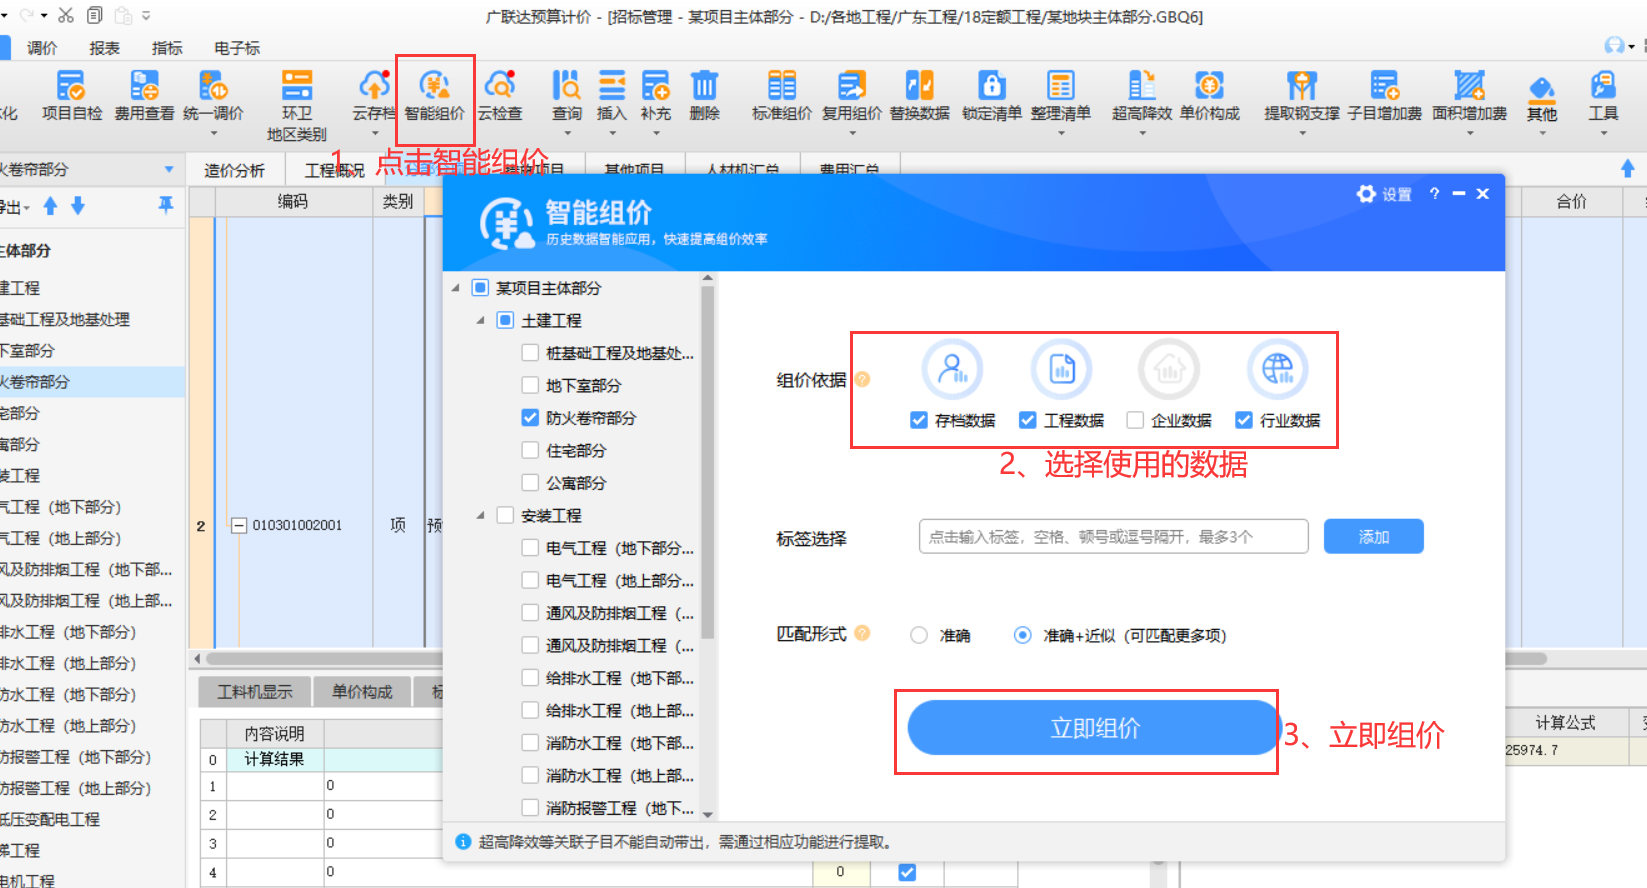The image size is (1647, 888).
Task: Select the 统一调价 tool
Action: coord(213,96)
